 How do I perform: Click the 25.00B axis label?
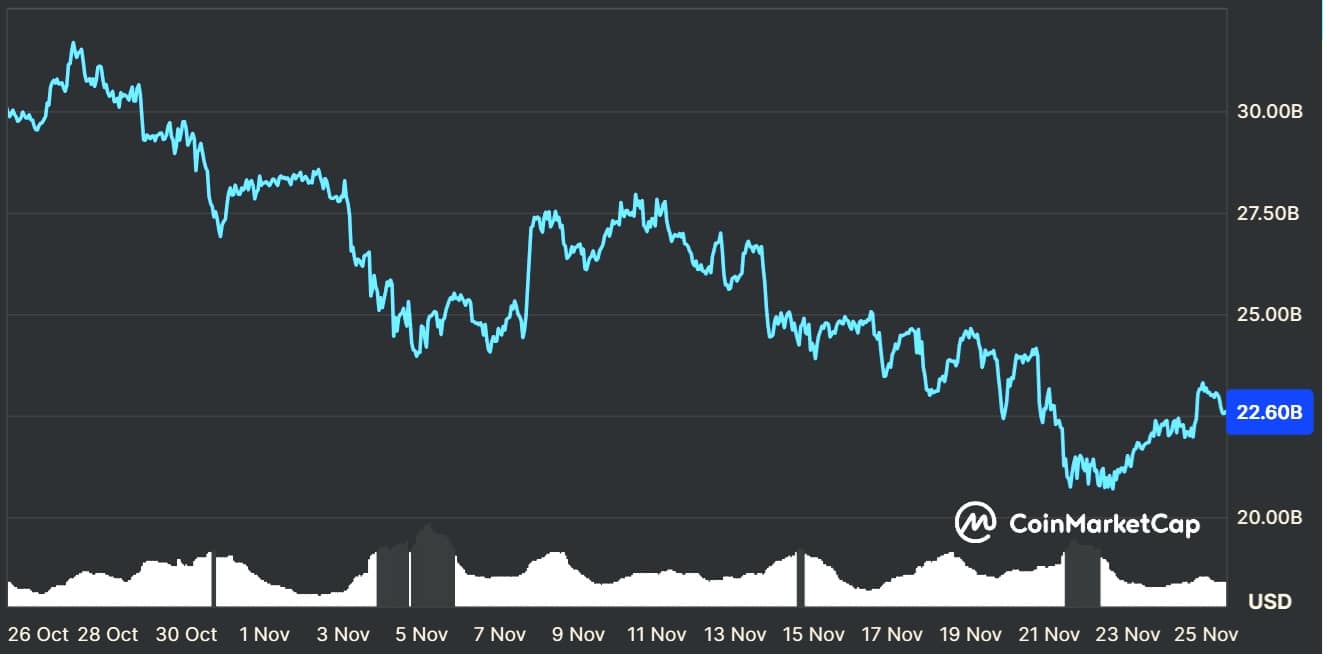click(1269, 315)
